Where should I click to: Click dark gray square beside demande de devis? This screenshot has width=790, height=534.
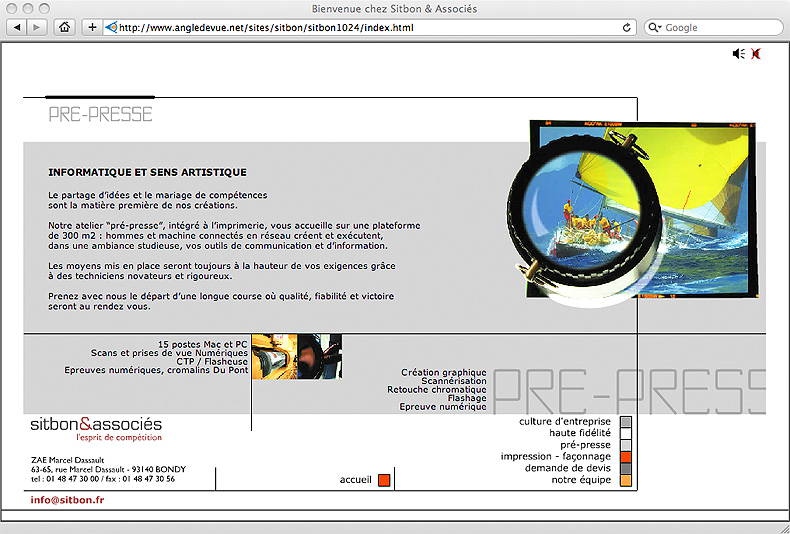pyautogui.click(x=625, y=469)
